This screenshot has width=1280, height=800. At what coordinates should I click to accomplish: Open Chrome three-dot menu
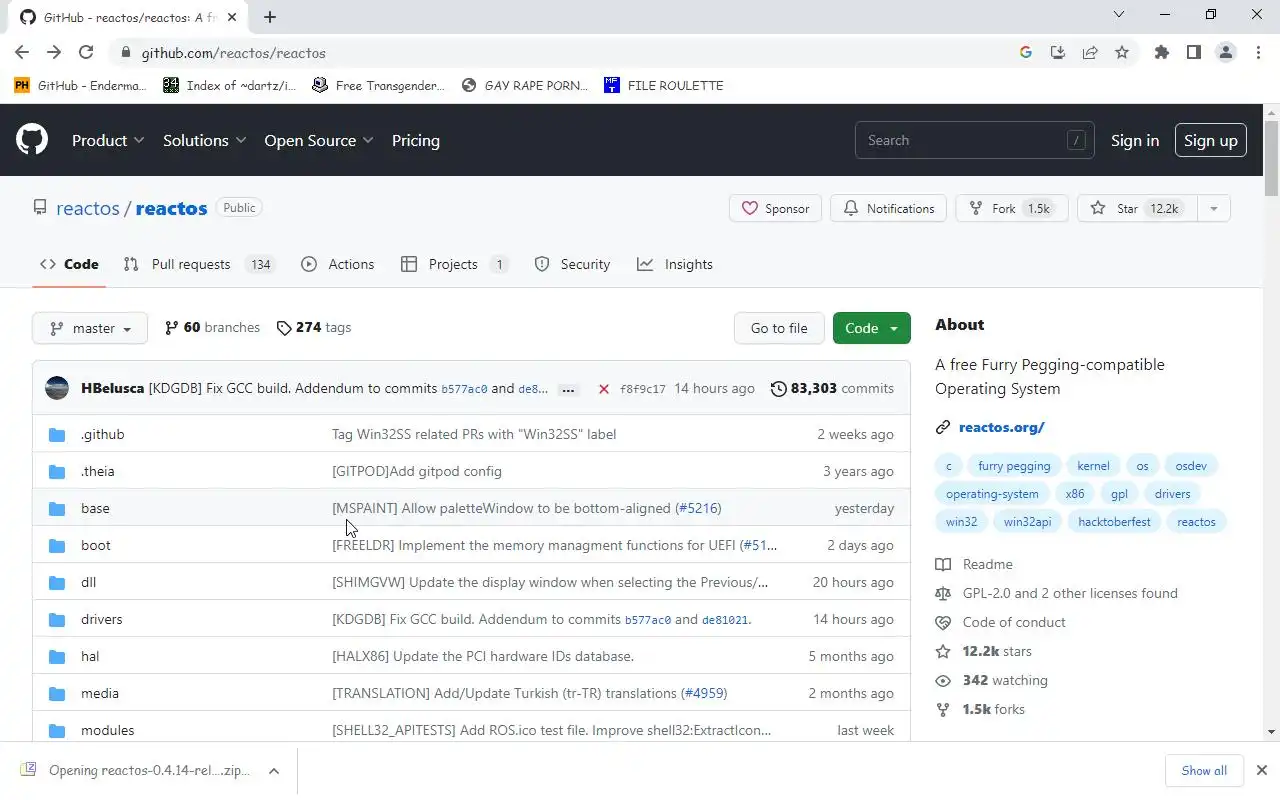pyautogui.click(x=1258, y=53)
